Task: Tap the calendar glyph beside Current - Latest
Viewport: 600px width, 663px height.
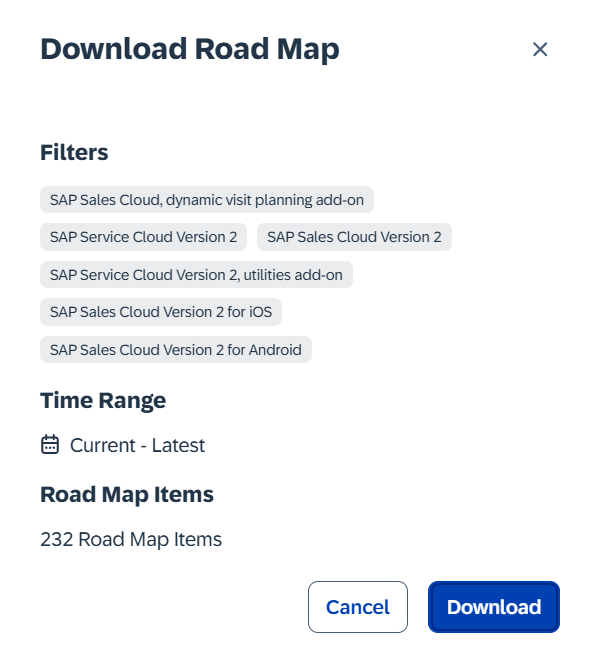Action: tap(50, 445)
